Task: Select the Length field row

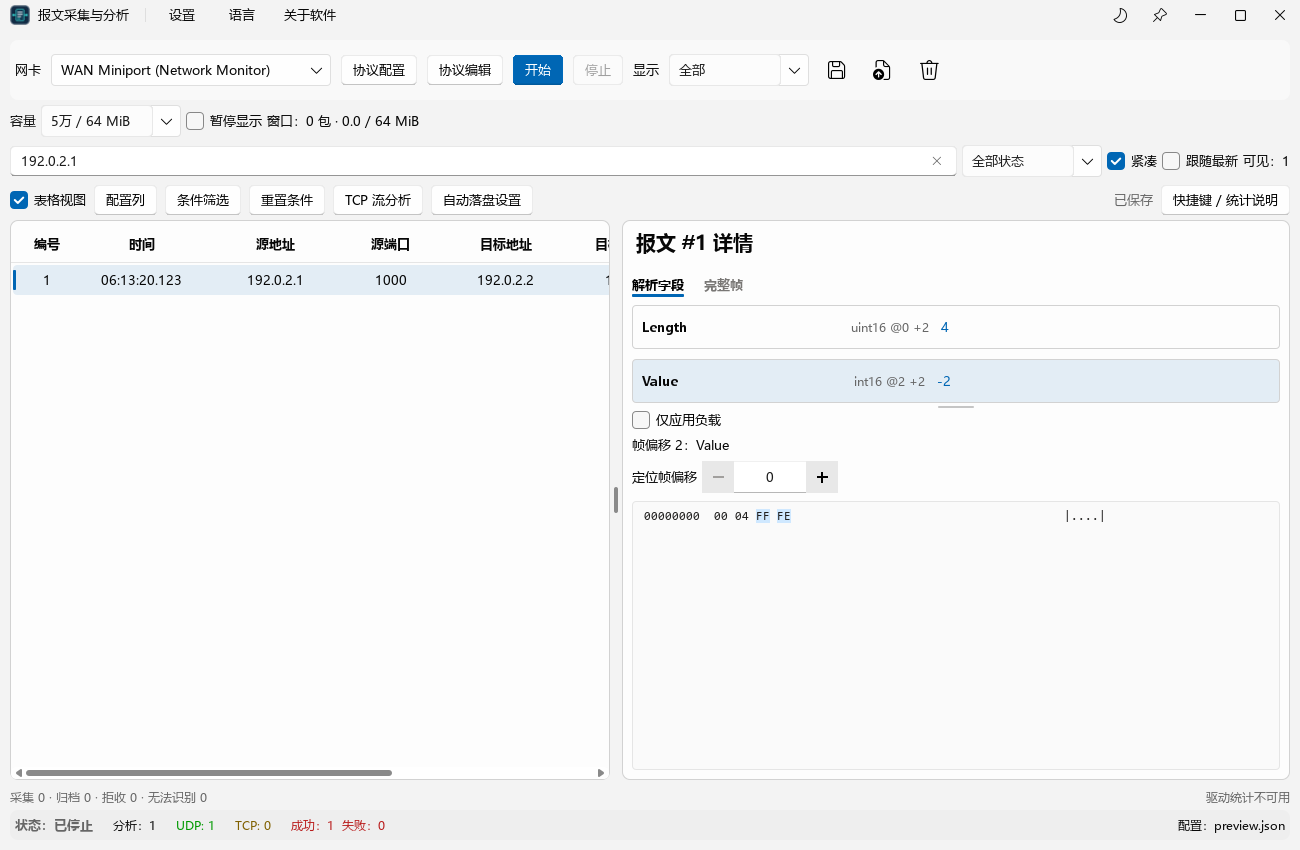Action: 956,327
